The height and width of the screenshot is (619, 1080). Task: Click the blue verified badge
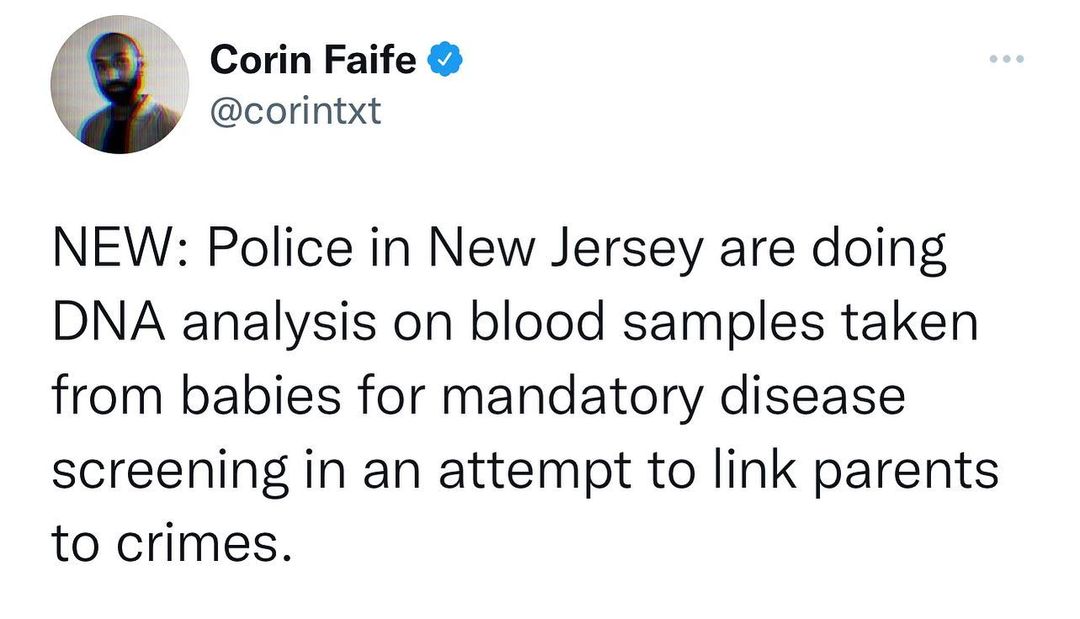(444, 62)
